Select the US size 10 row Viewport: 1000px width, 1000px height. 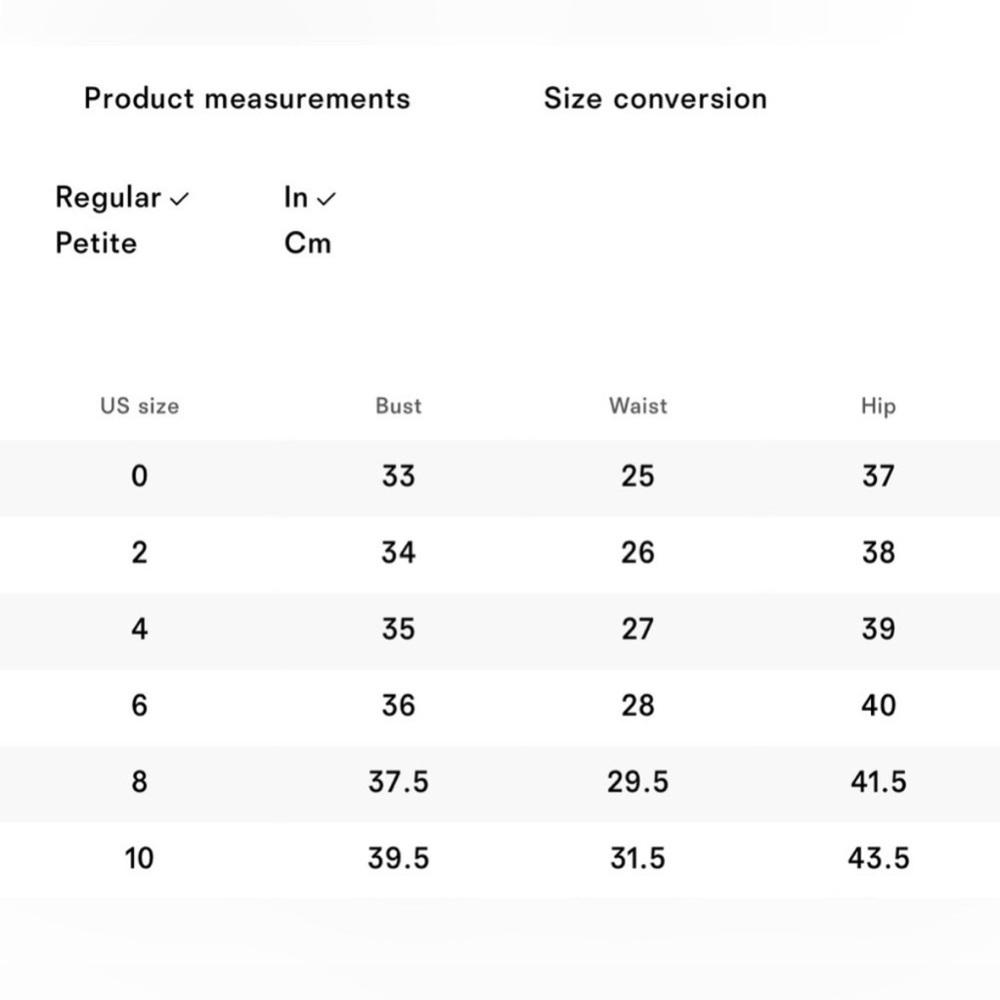pos(139,858)
